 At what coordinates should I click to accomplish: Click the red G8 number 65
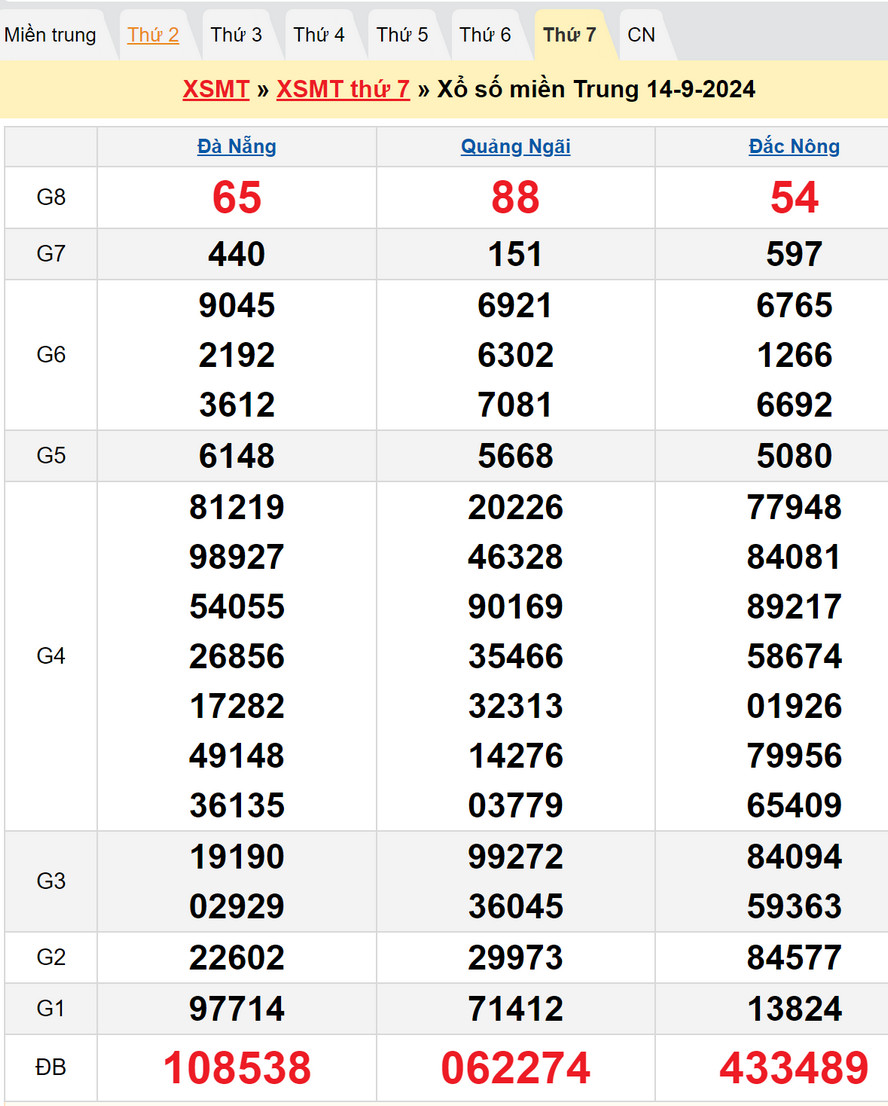click(237, 198)
